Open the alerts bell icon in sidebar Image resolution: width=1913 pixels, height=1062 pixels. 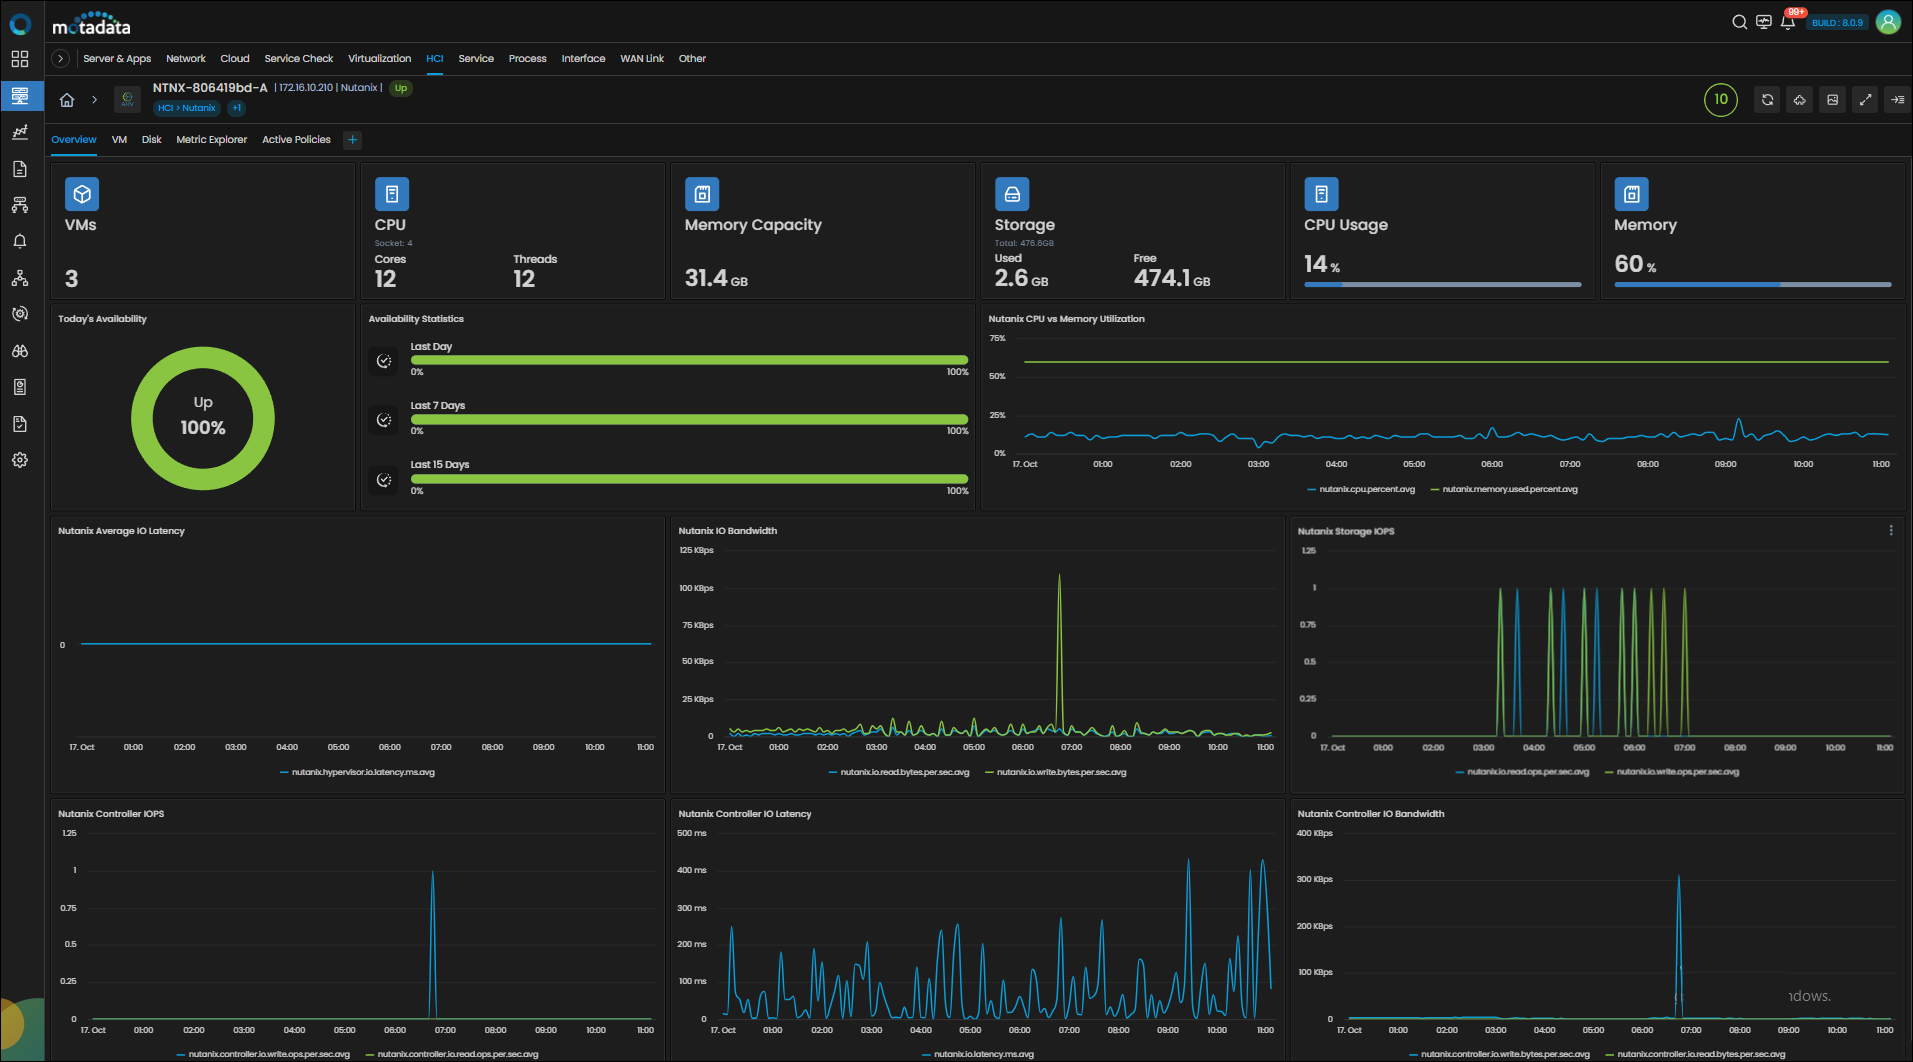coord(20,241)
